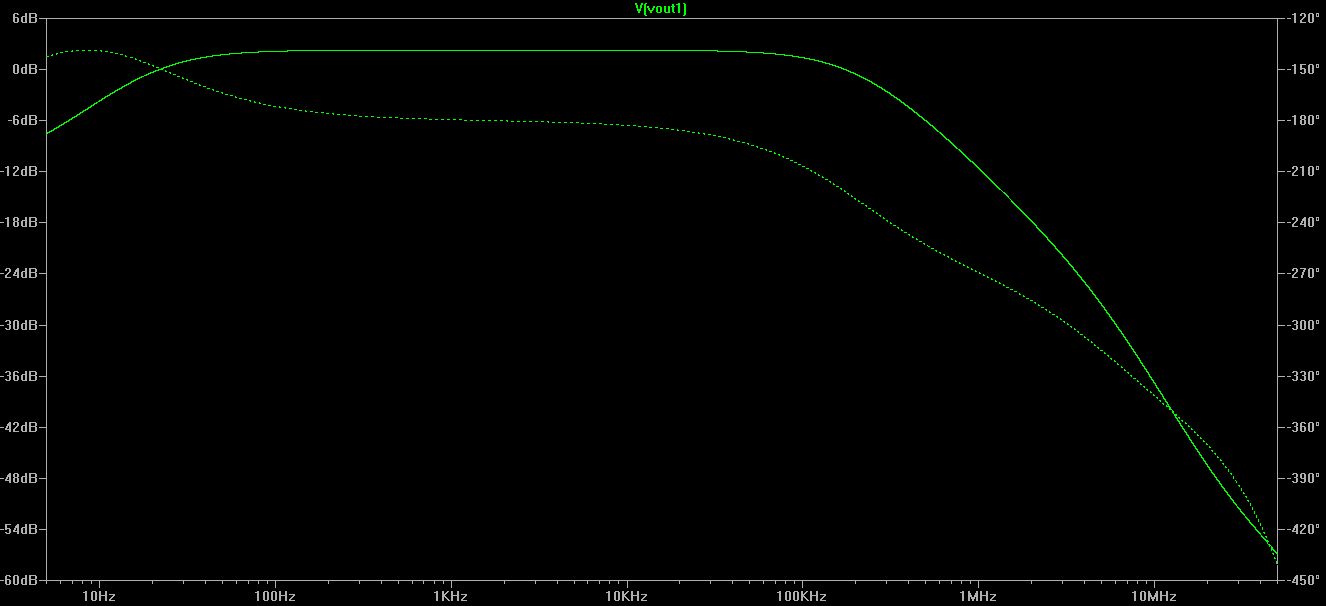Click the 100KHz frequency axis label
Image resolution: width=1326 pixels, height=606 pixels.
tap(802, 597)
